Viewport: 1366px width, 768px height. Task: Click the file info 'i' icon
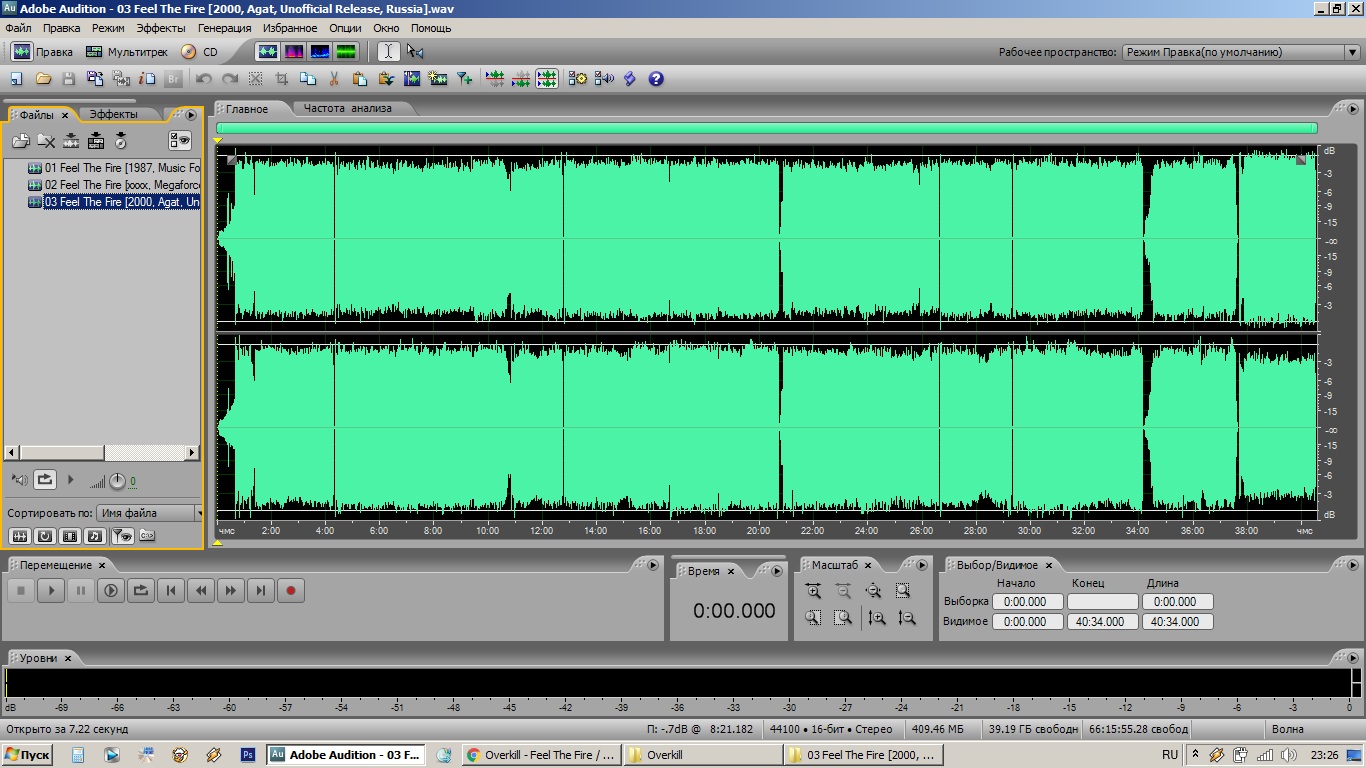(147, 78)
